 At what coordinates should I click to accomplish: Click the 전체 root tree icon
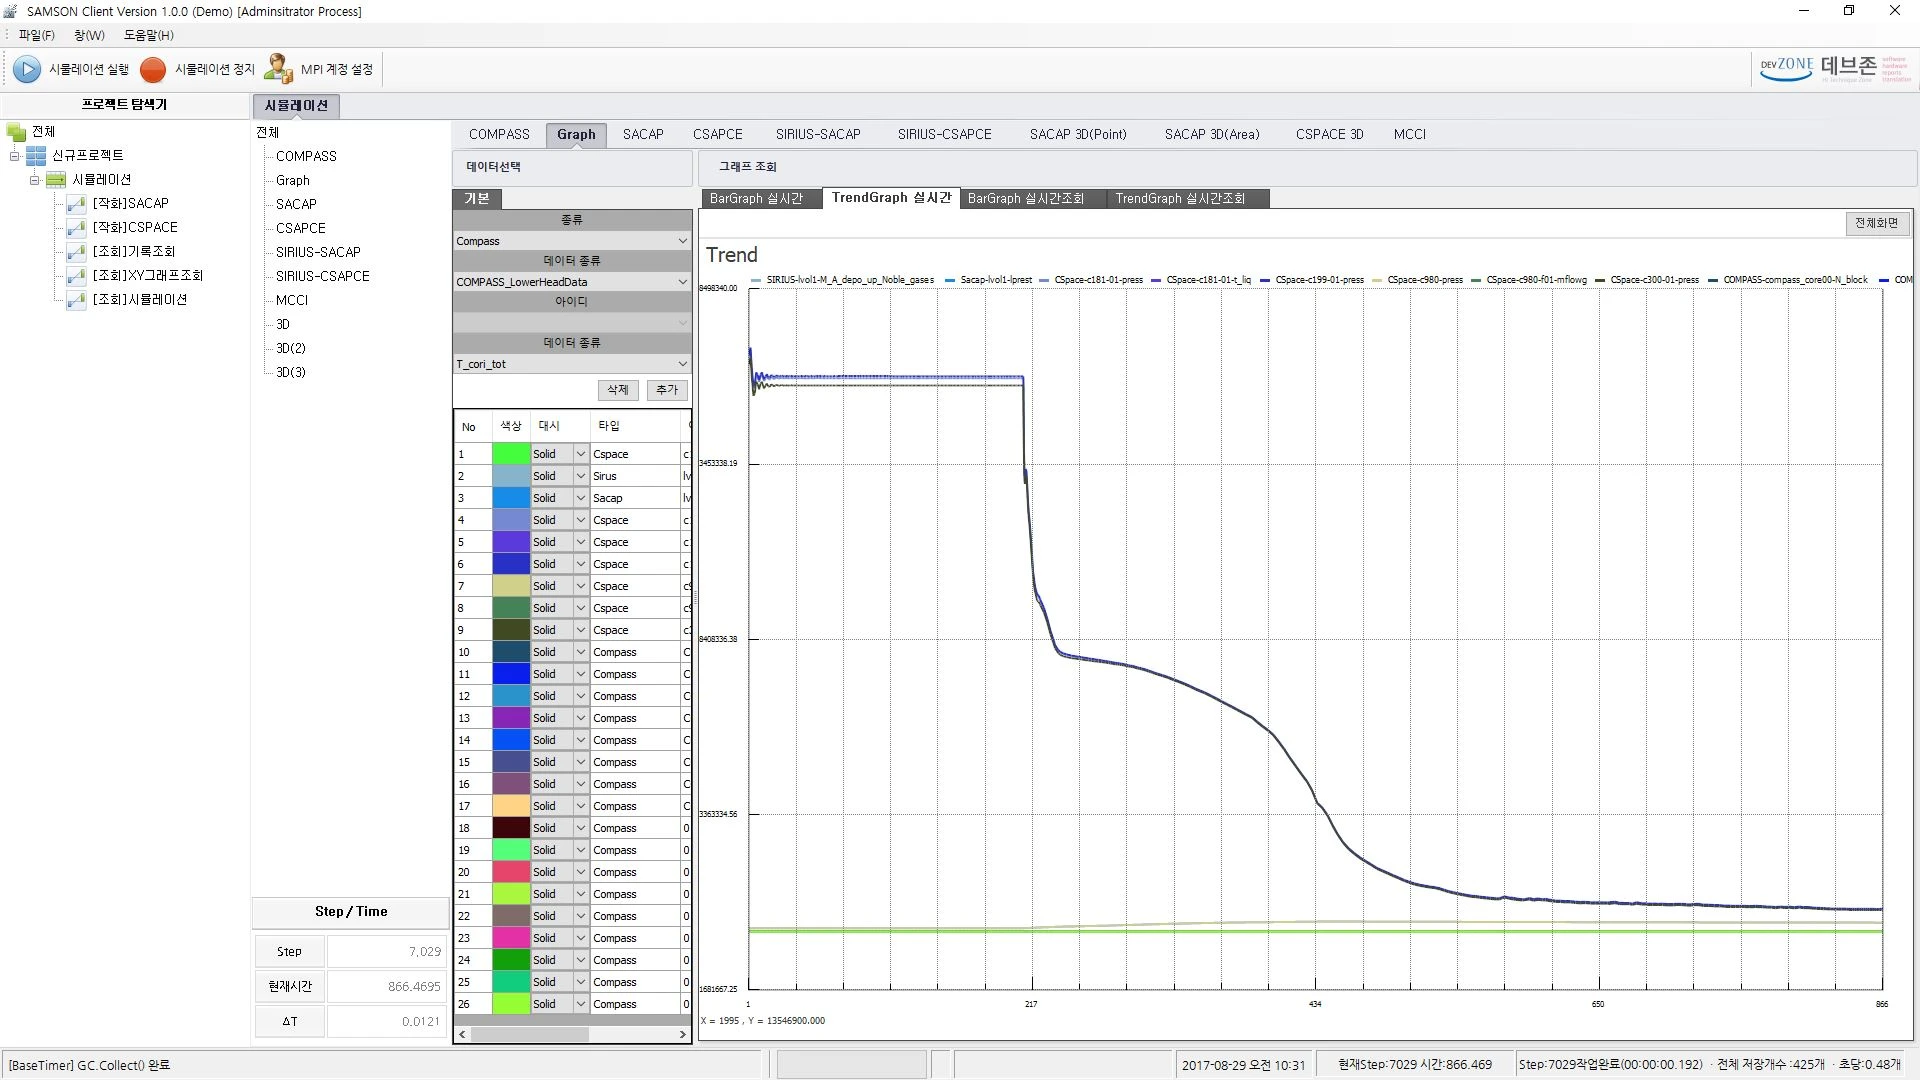(16, 132)
